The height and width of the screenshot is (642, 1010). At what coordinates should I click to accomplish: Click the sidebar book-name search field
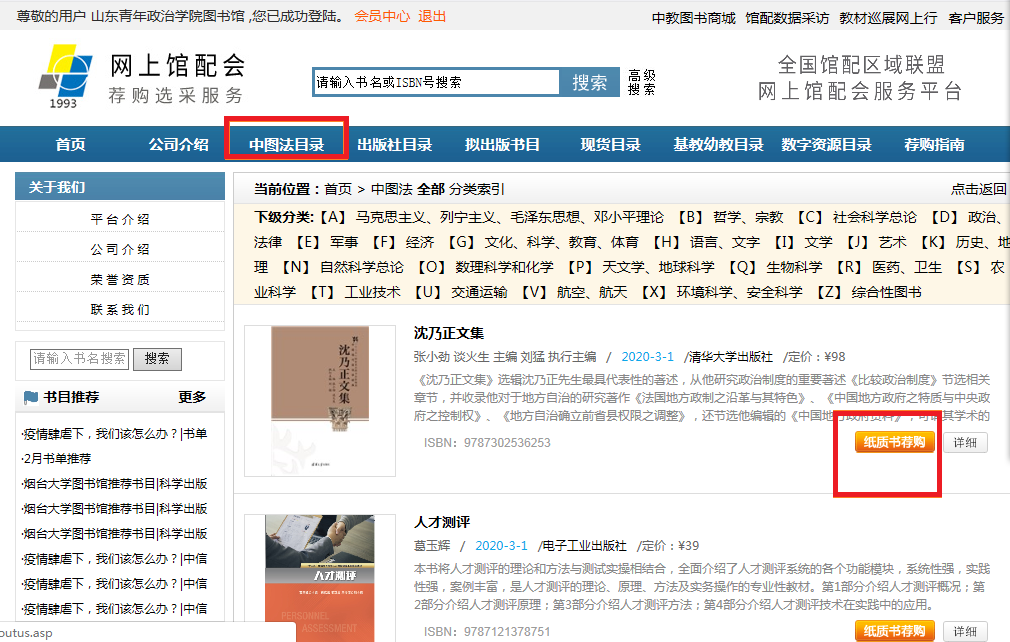point(80,358)
